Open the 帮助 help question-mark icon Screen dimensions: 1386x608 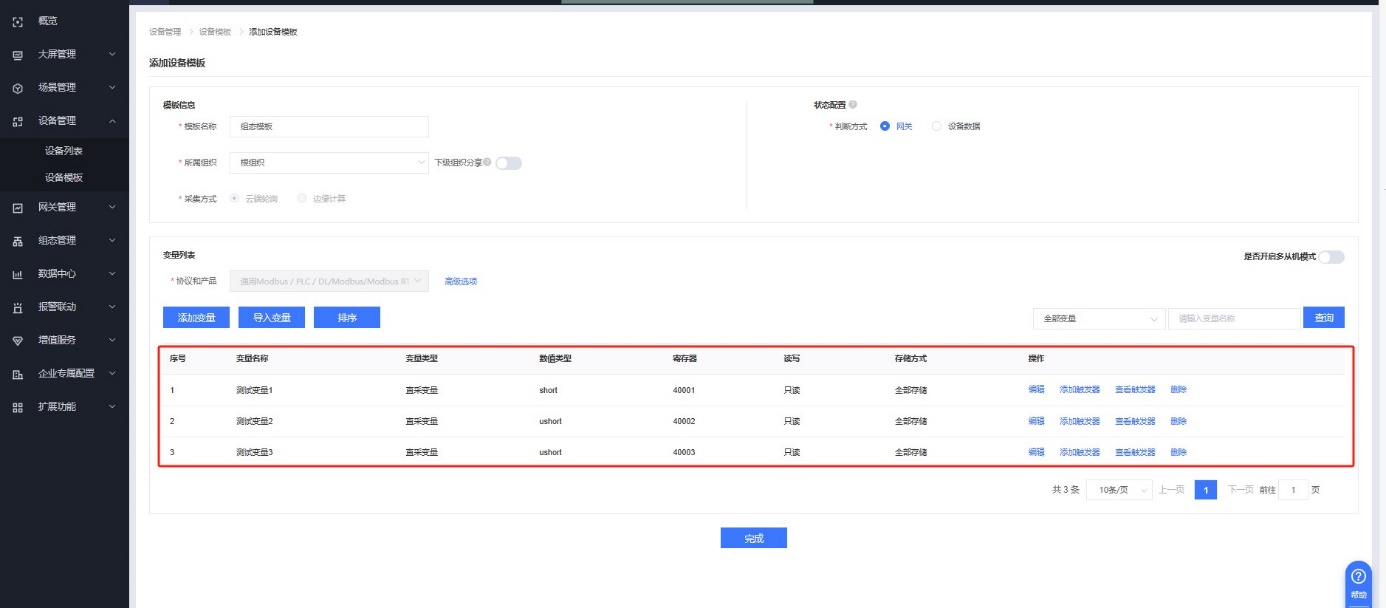(1358, 577)
